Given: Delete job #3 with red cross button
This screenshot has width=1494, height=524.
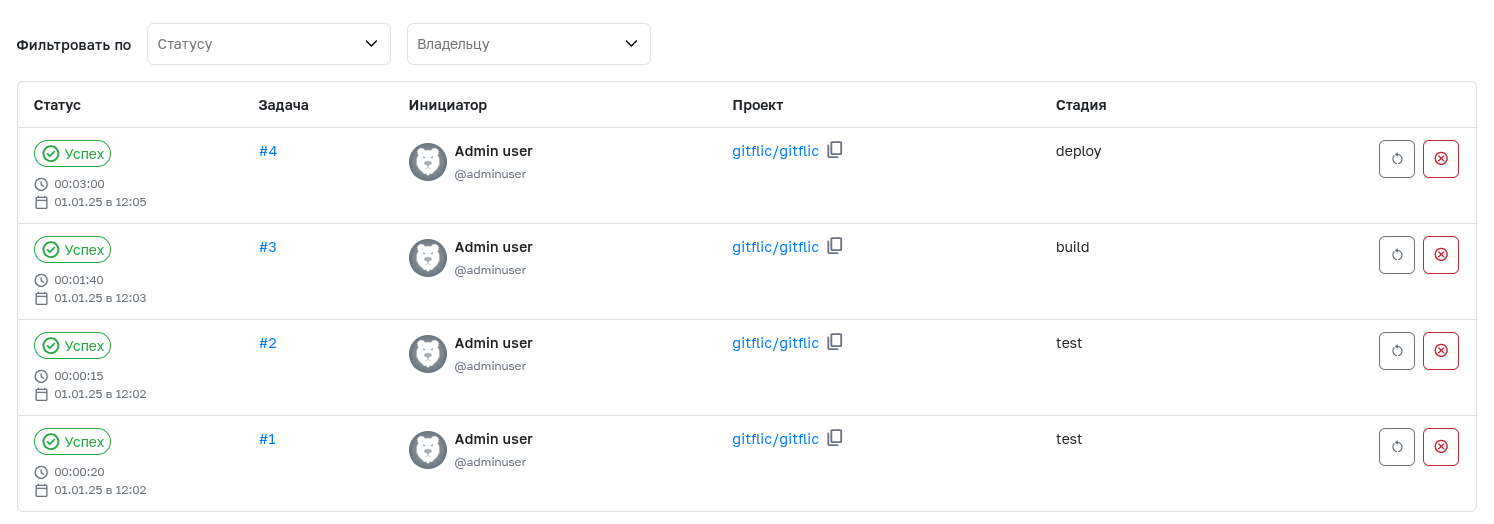Looking at the screenshot, I should pos(1440,255).
